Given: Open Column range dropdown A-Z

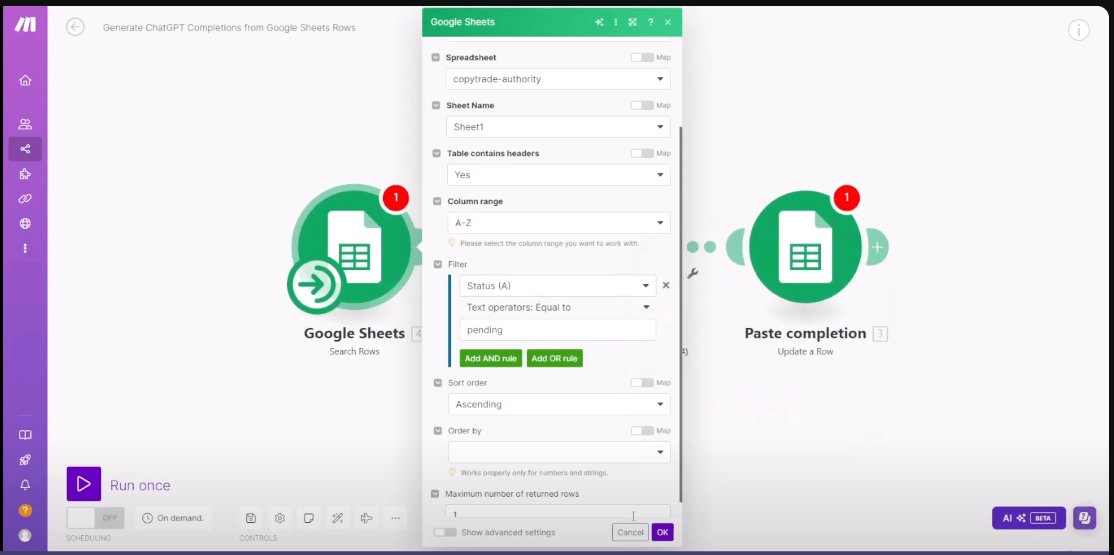Looking at the screenshot, I should click(x=559, y=222).
